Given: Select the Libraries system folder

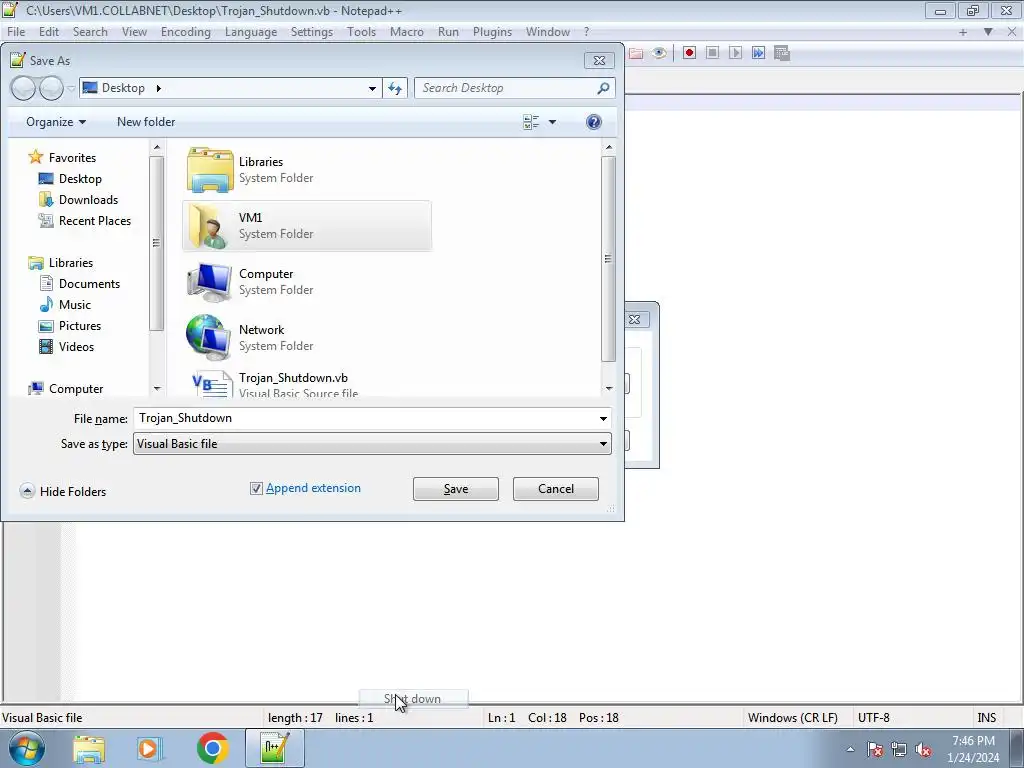Looking at the screenshot, I should (306, 170).
